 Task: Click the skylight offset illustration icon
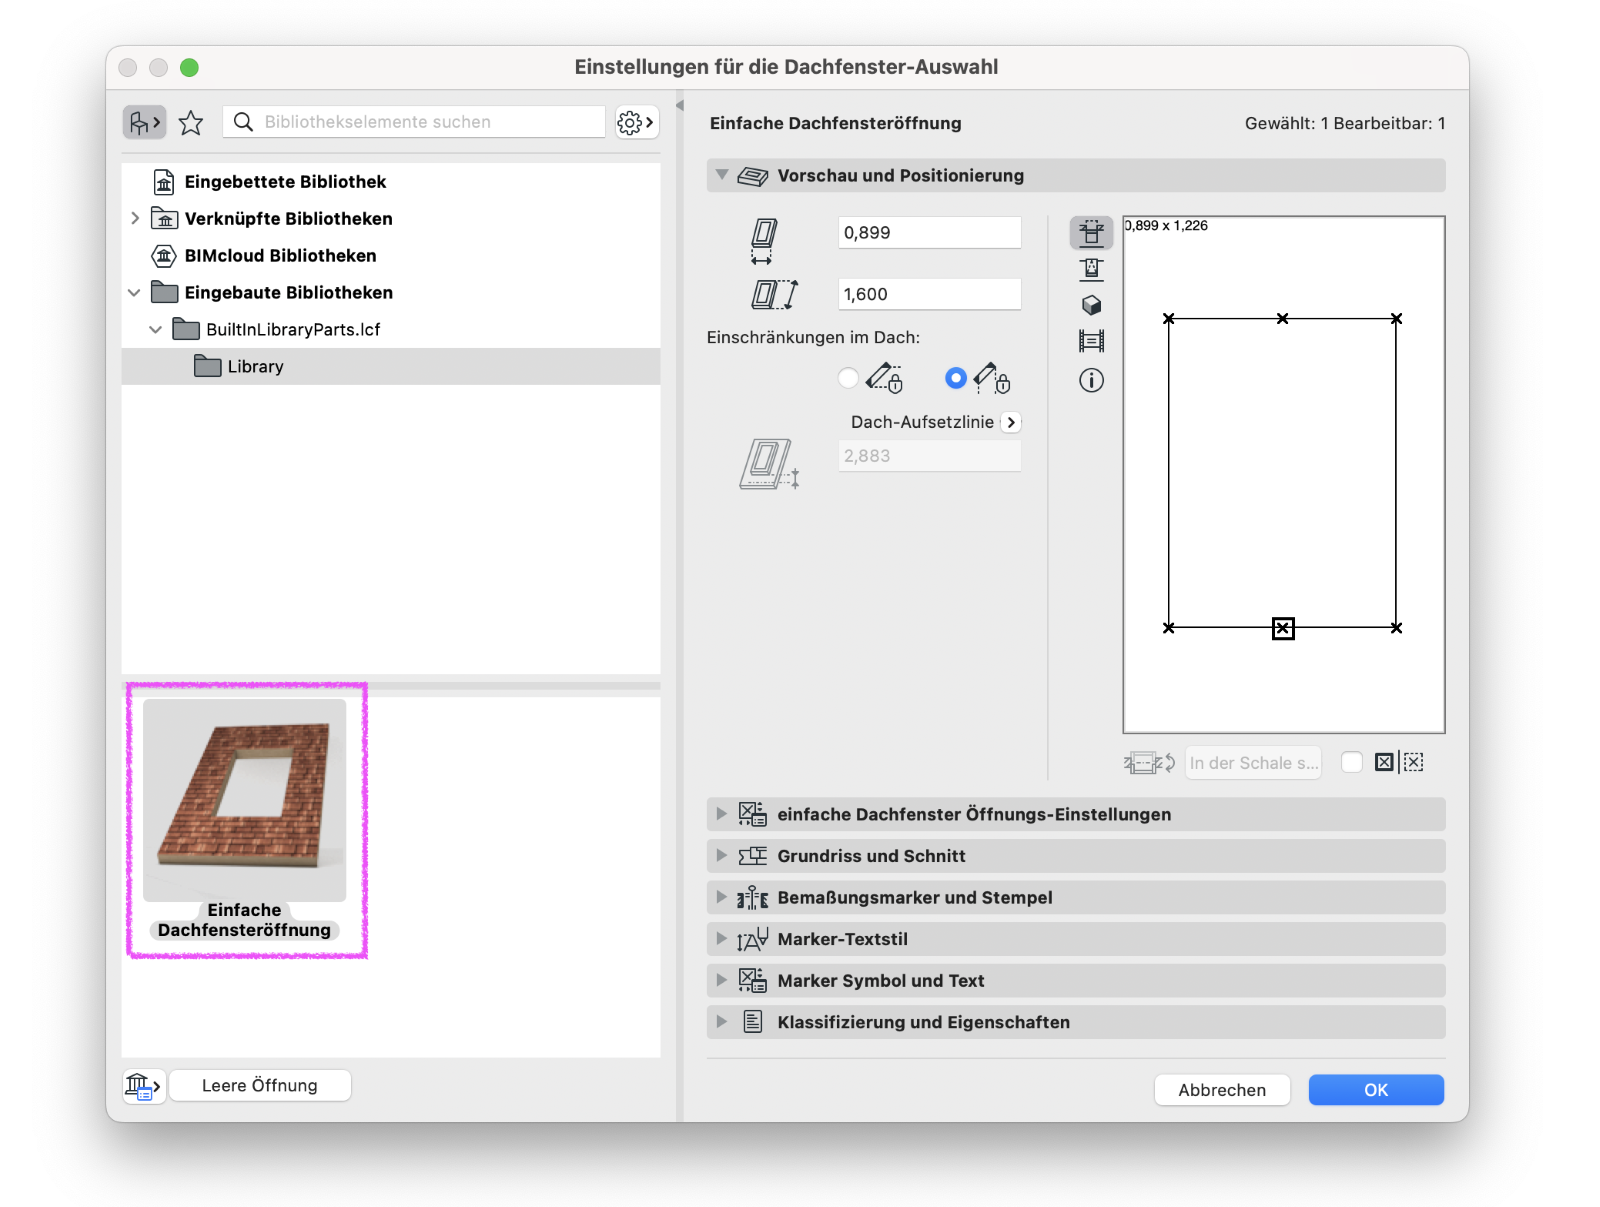click(x=768, y=465)
